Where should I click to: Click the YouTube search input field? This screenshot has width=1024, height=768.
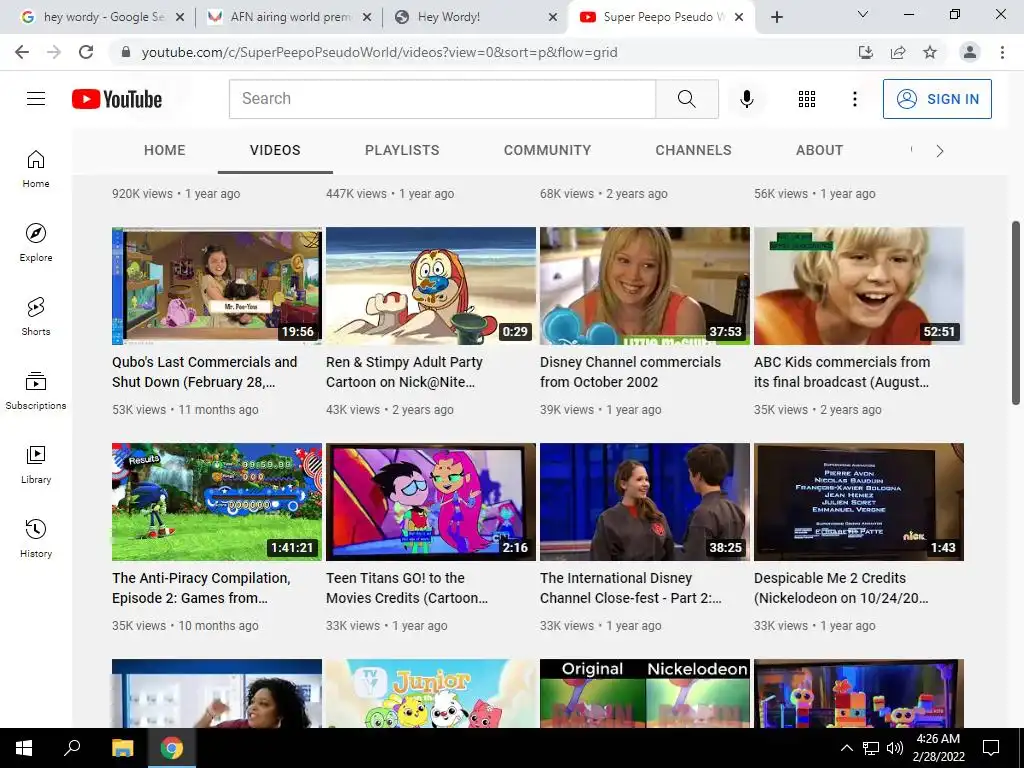(x=442, y=99)
